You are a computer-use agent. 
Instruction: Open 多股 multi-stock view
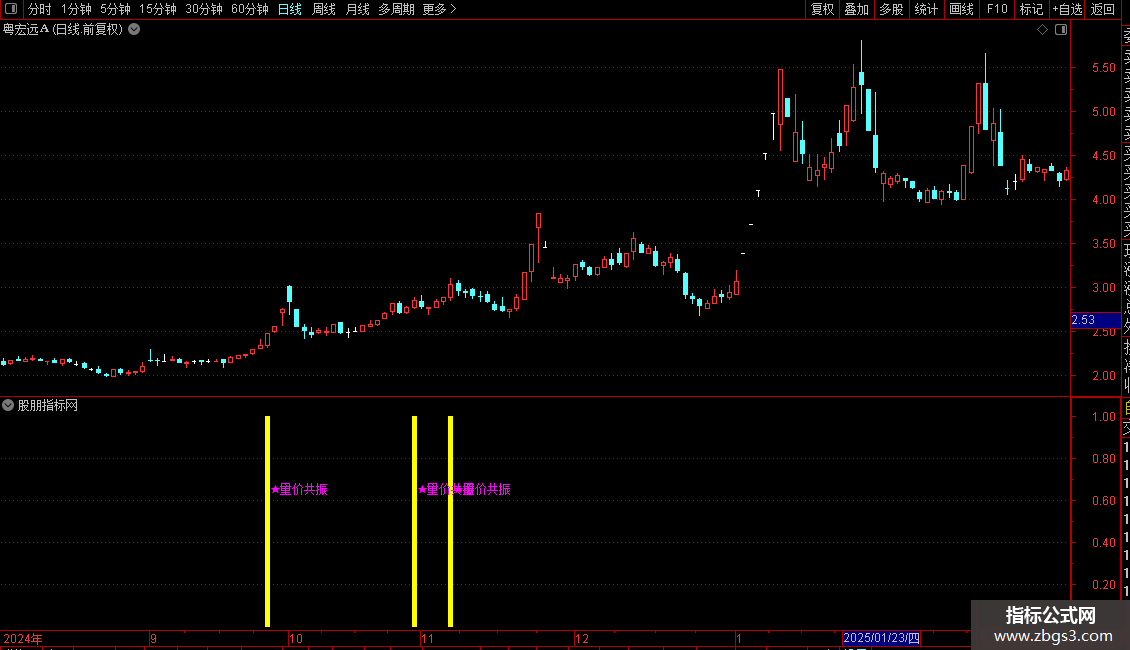click(891, 9)
